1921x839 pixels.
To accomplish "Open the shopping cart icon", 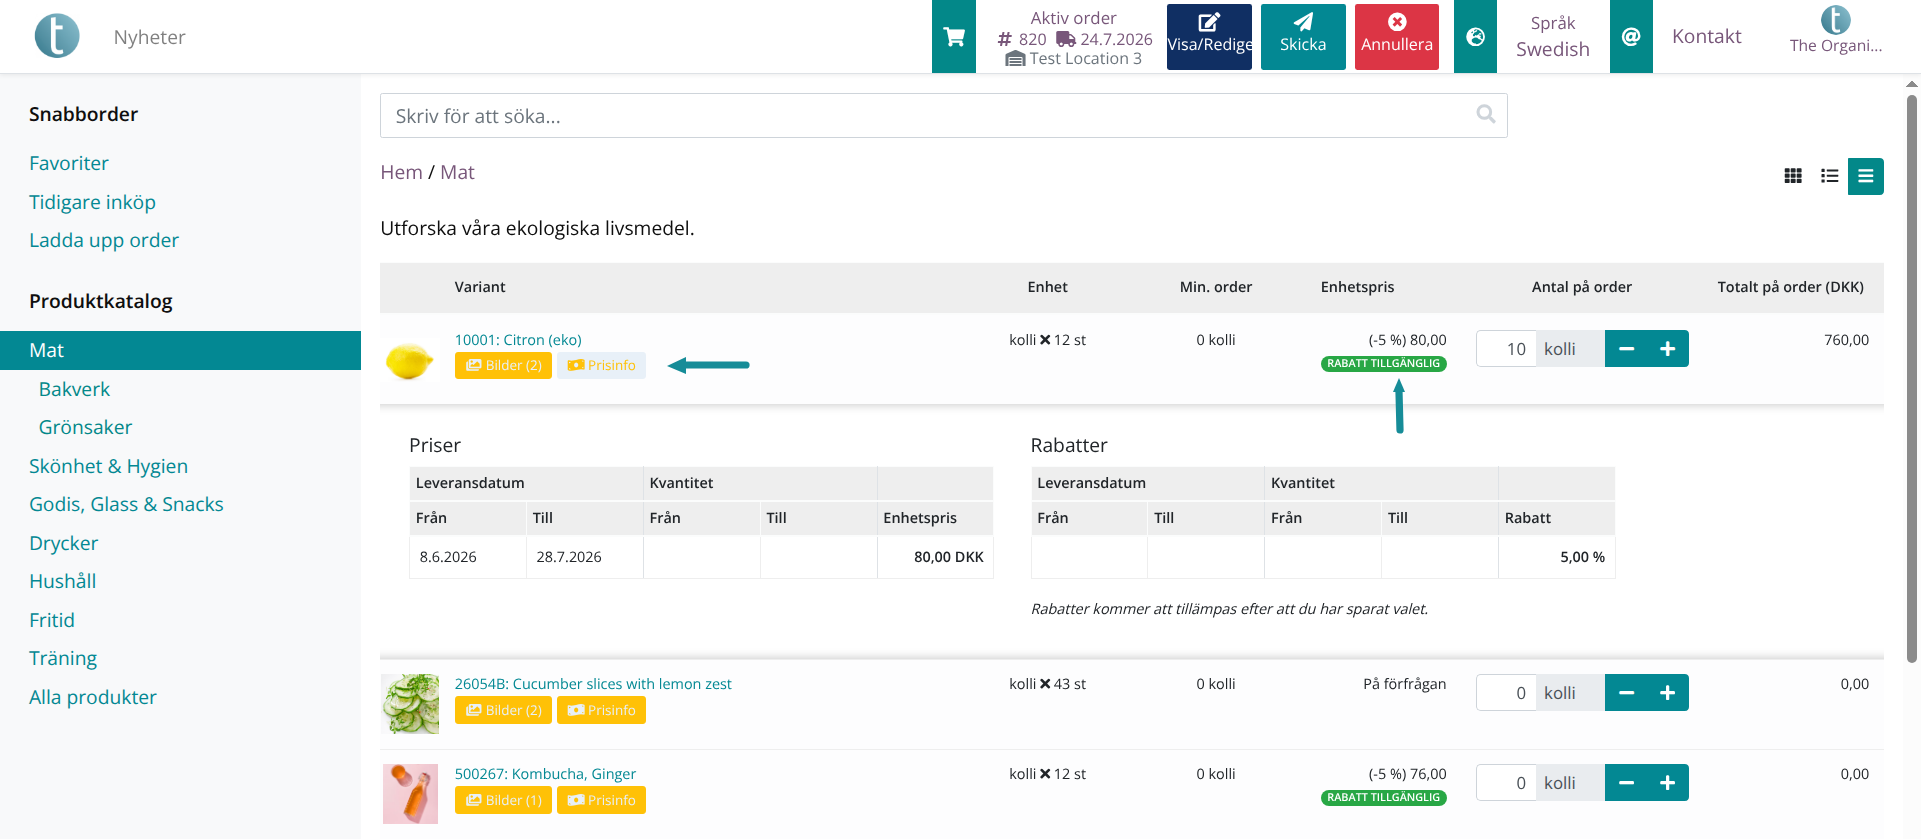I will 954,37.
